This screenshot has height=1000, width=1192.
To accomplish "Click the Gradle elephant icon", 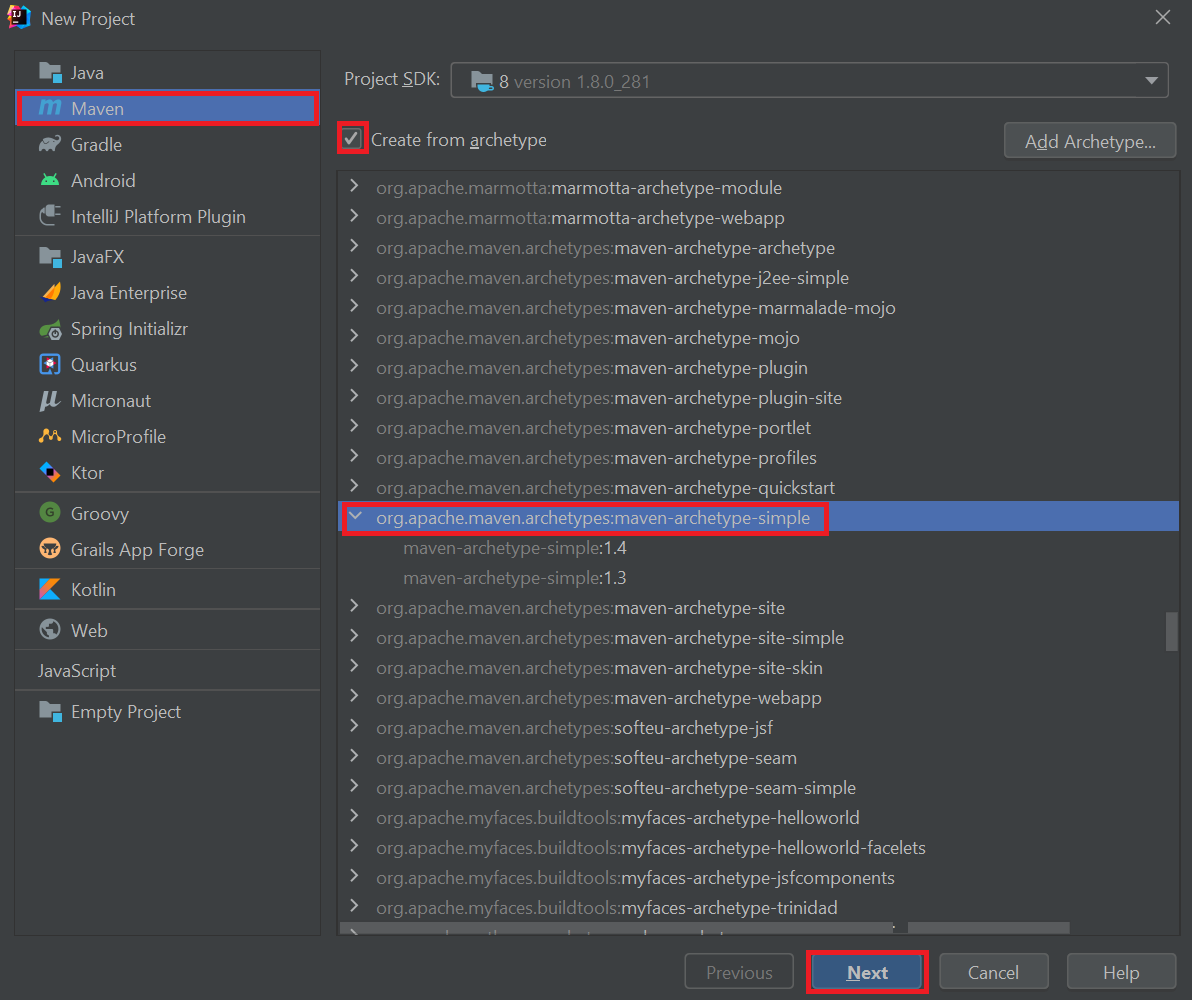I will pos(50,144).
